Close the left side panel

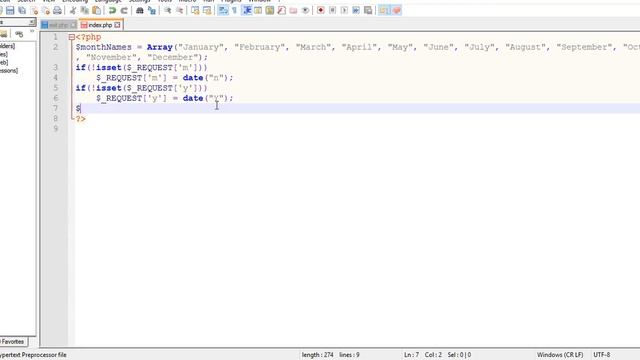(31, 22)
